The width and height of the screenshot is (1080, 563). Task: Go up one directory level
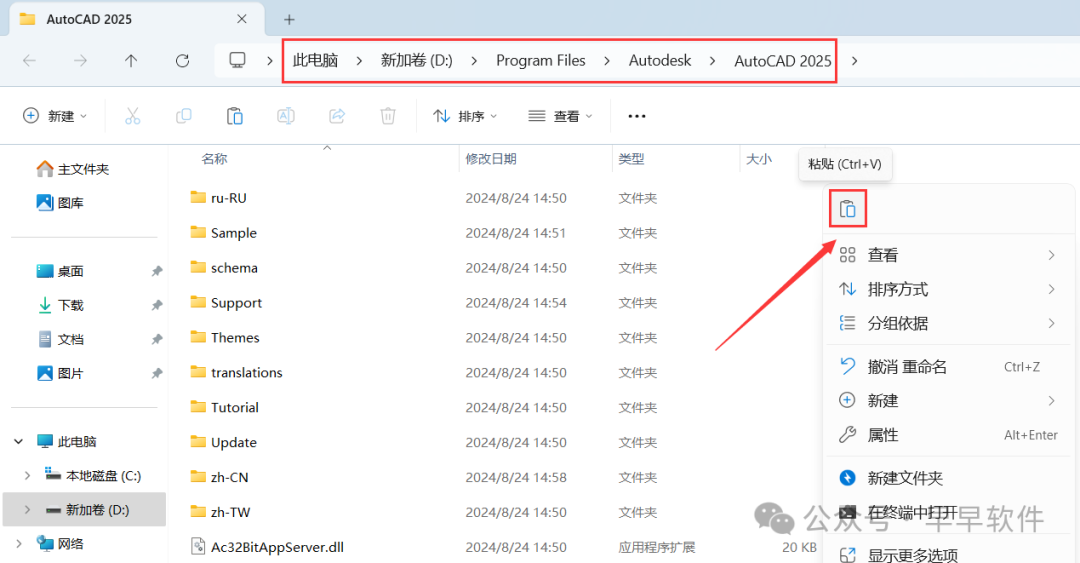tap(131, 61)
